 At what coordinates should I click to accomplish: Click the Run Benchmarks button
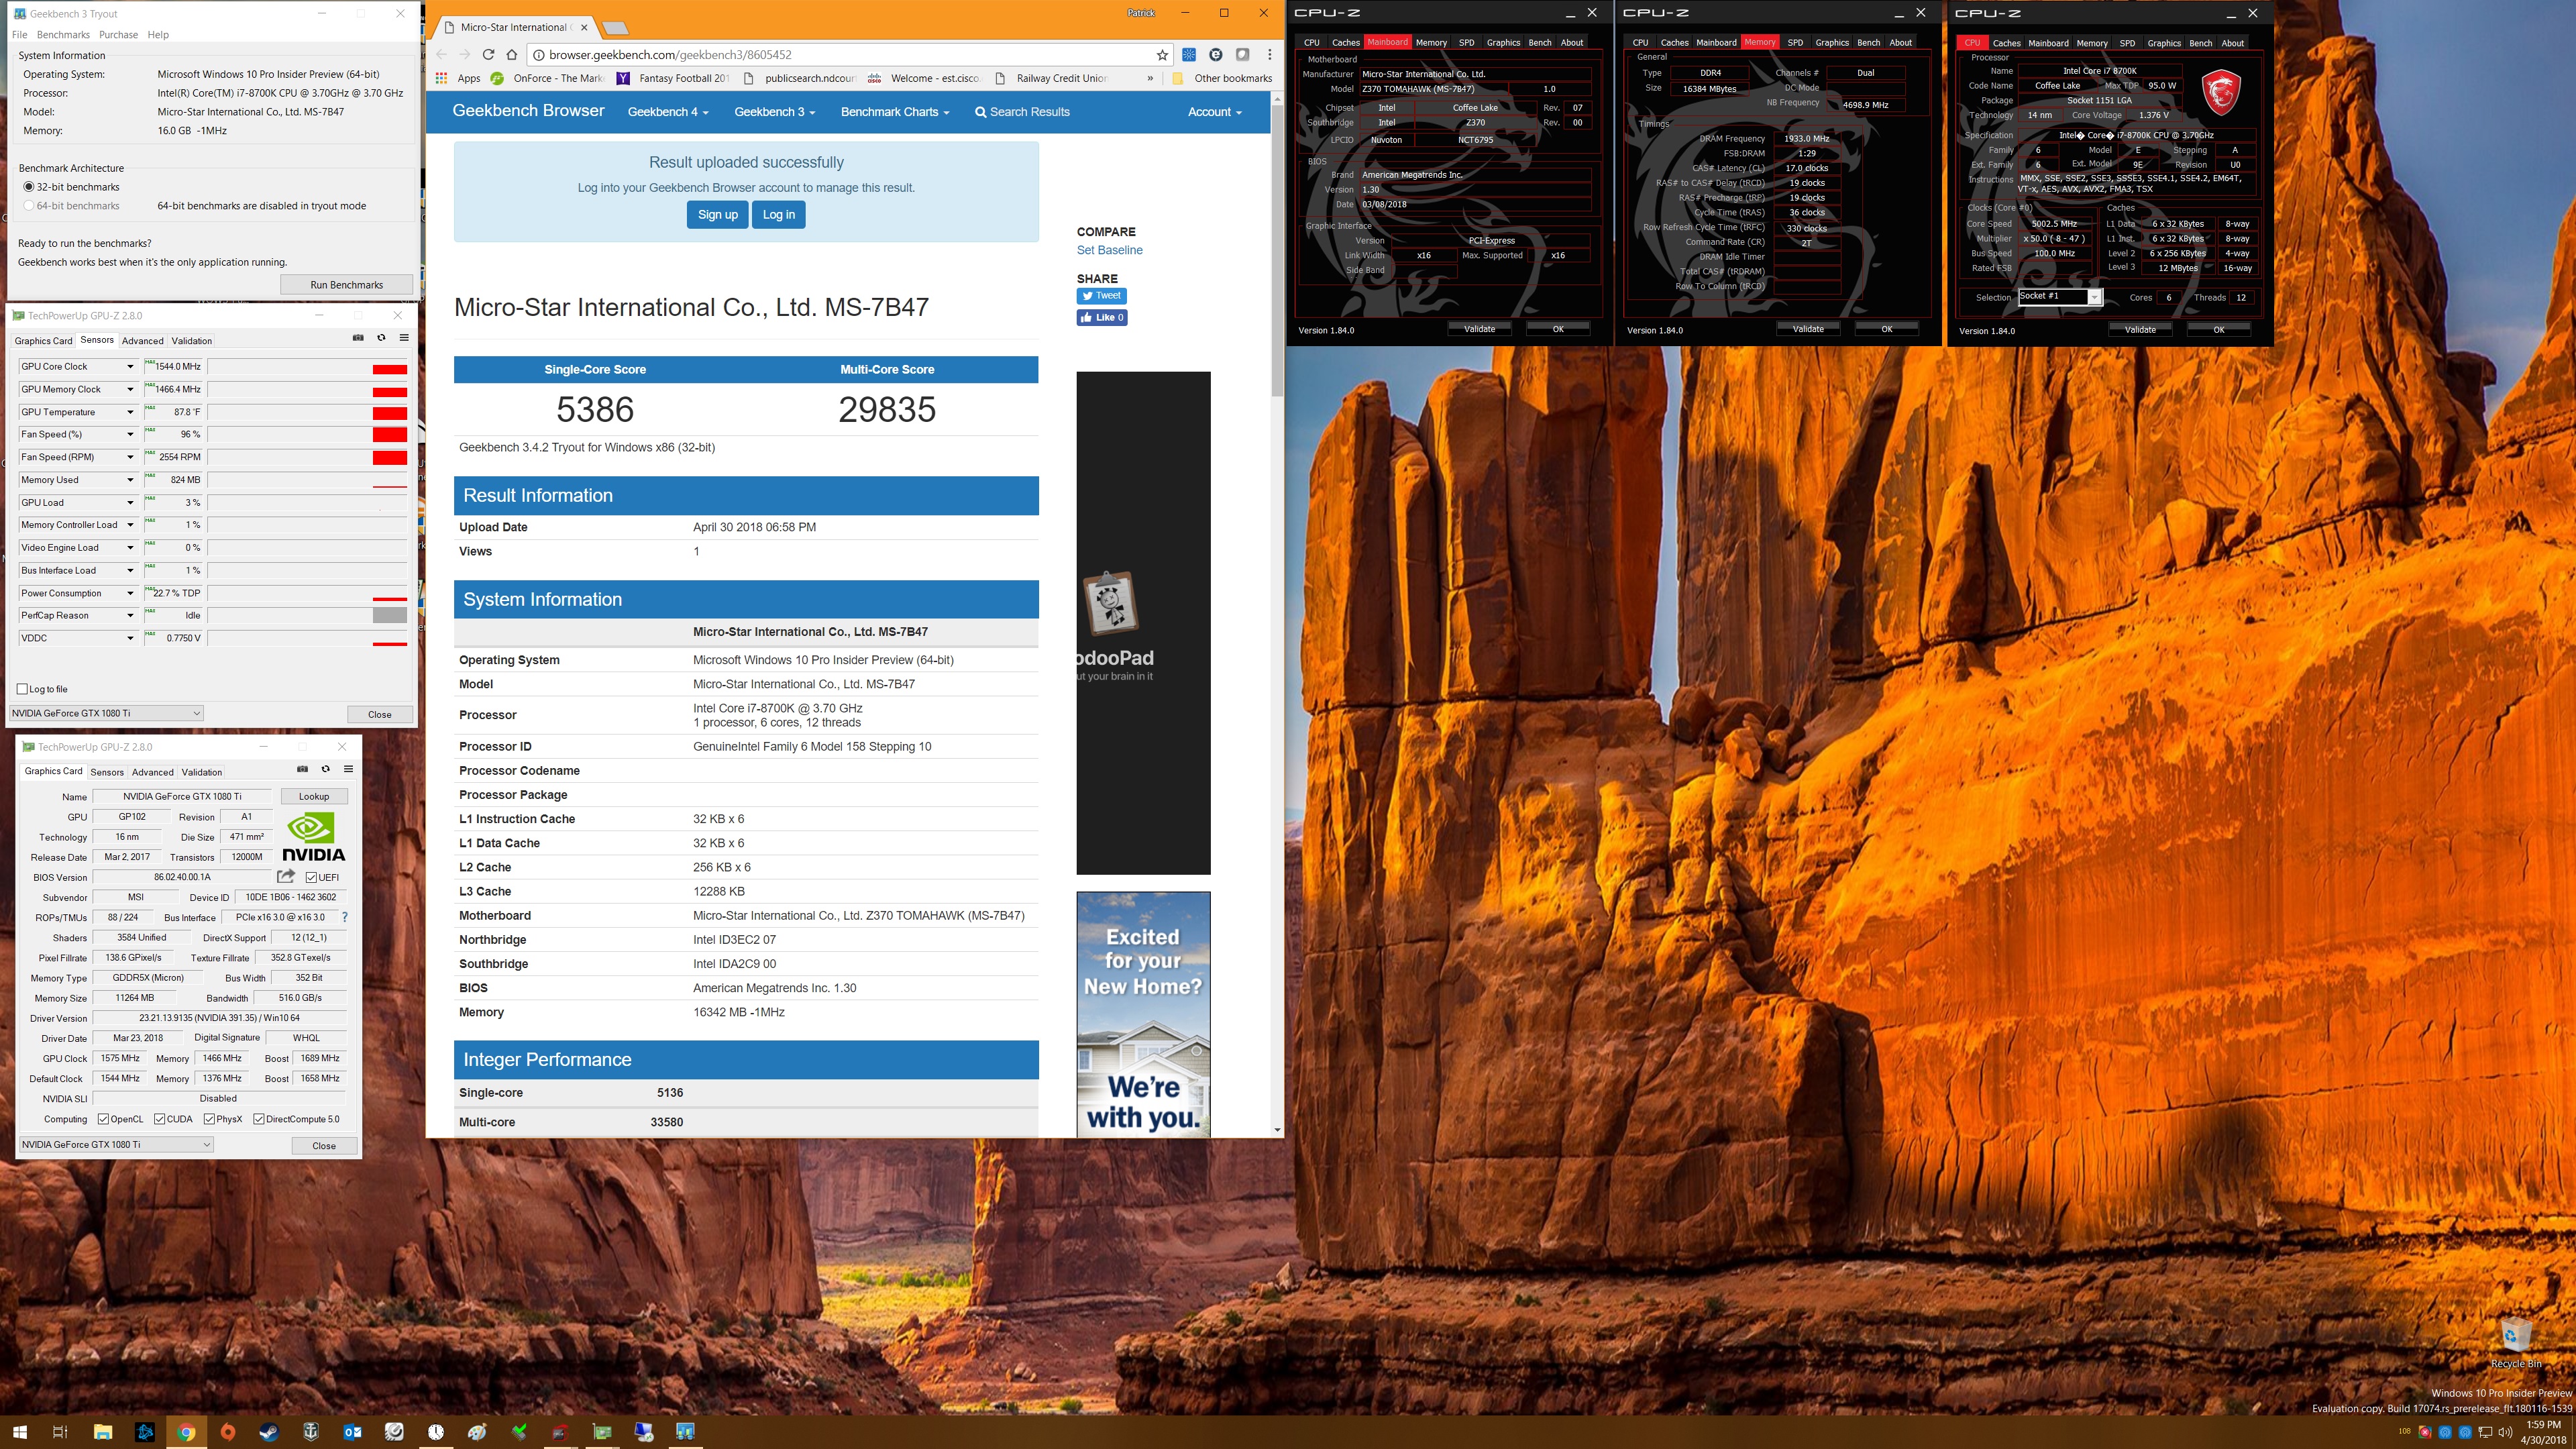(x=347, y=285)
